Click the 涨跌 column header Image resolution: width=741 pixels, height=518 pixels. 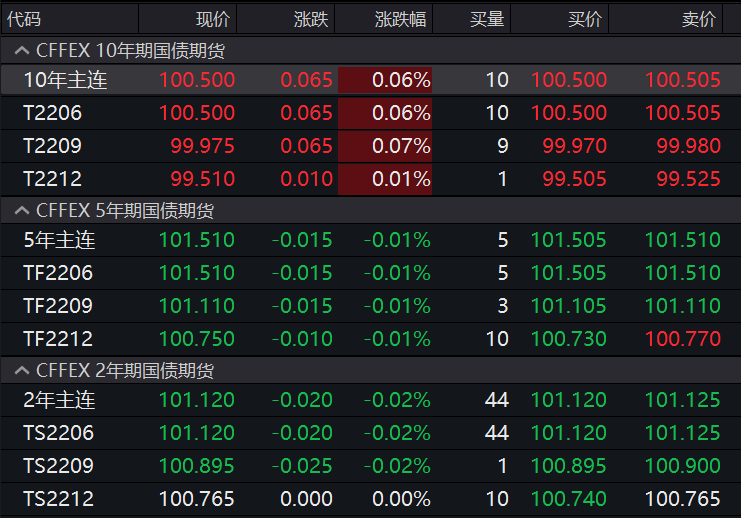tap(311, 19)
